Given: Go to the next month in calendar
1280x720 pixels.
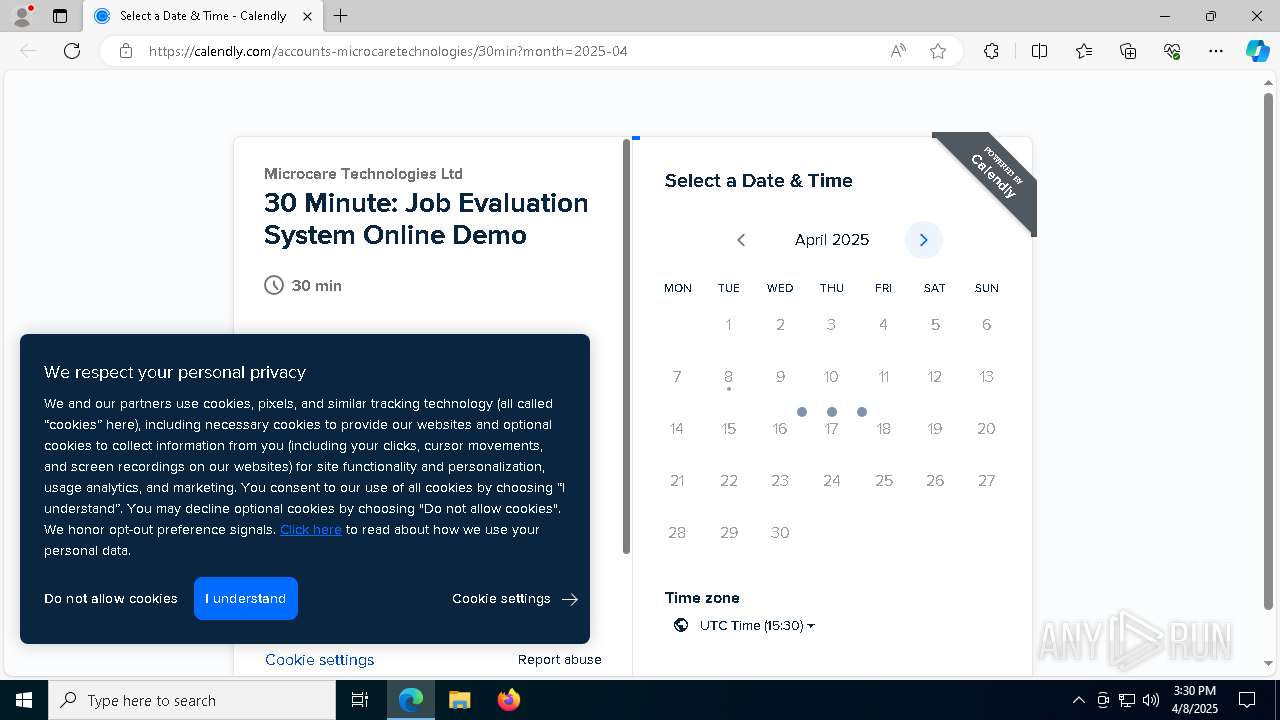Looking at the screenshot, I should (924, 240).
